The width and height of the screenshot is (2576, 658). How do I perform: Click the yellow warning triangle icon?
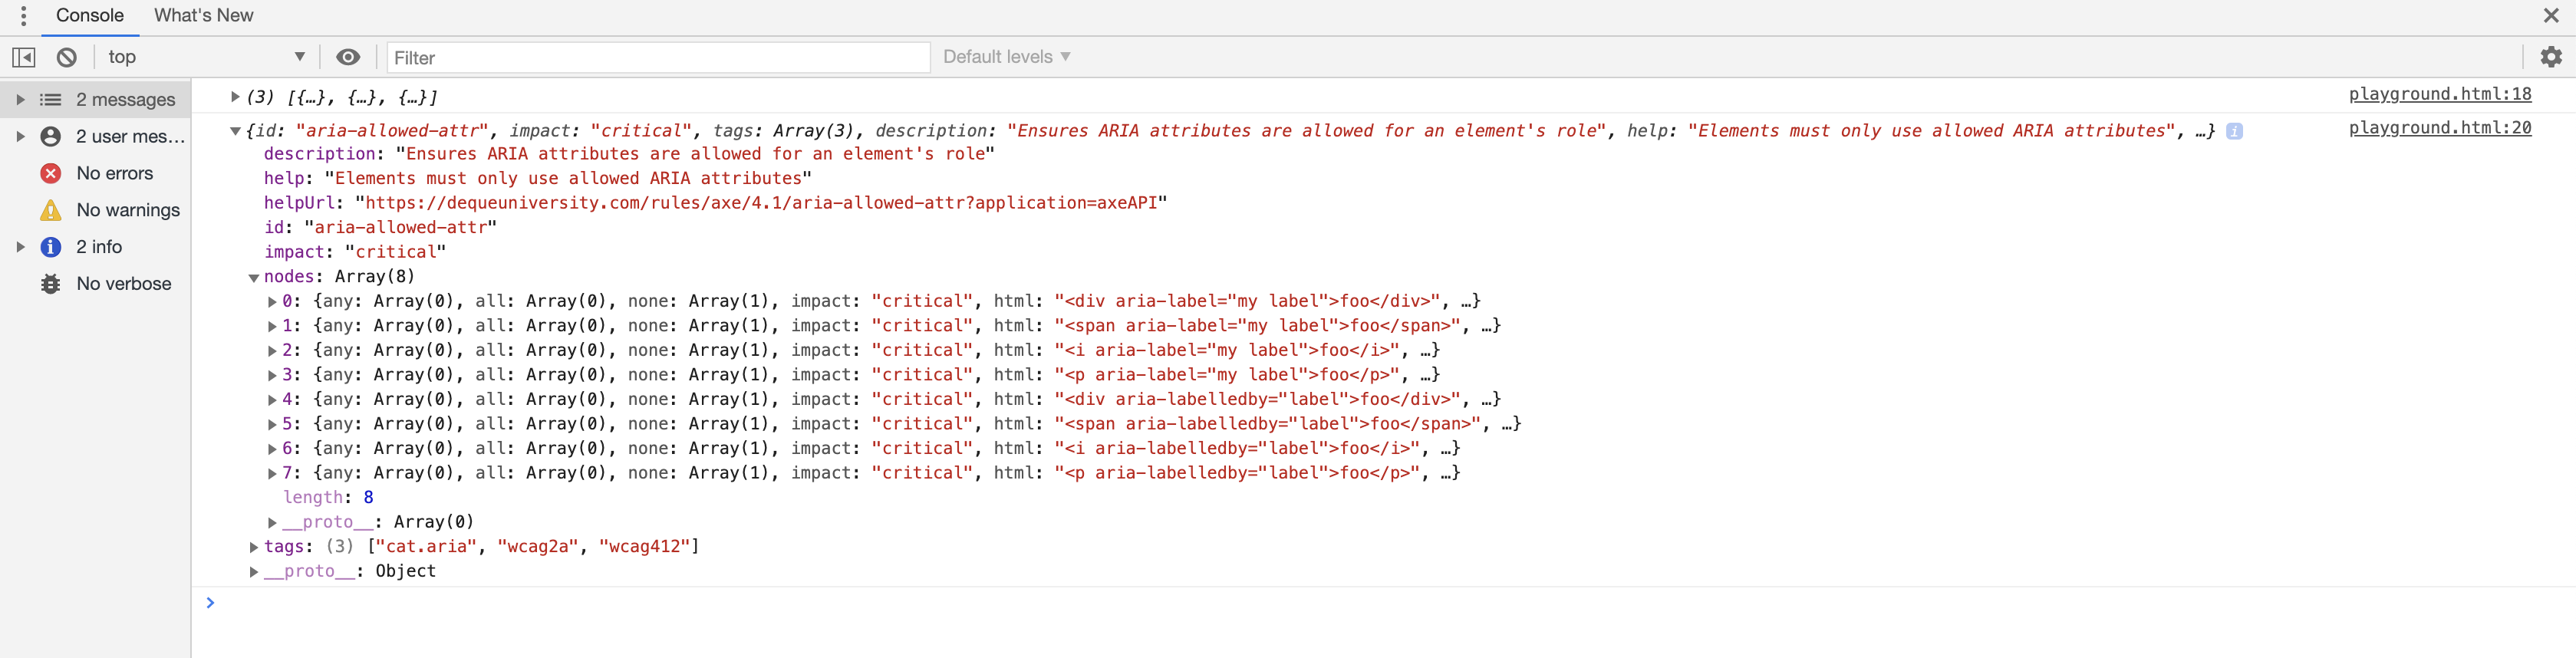click(51, 210)
